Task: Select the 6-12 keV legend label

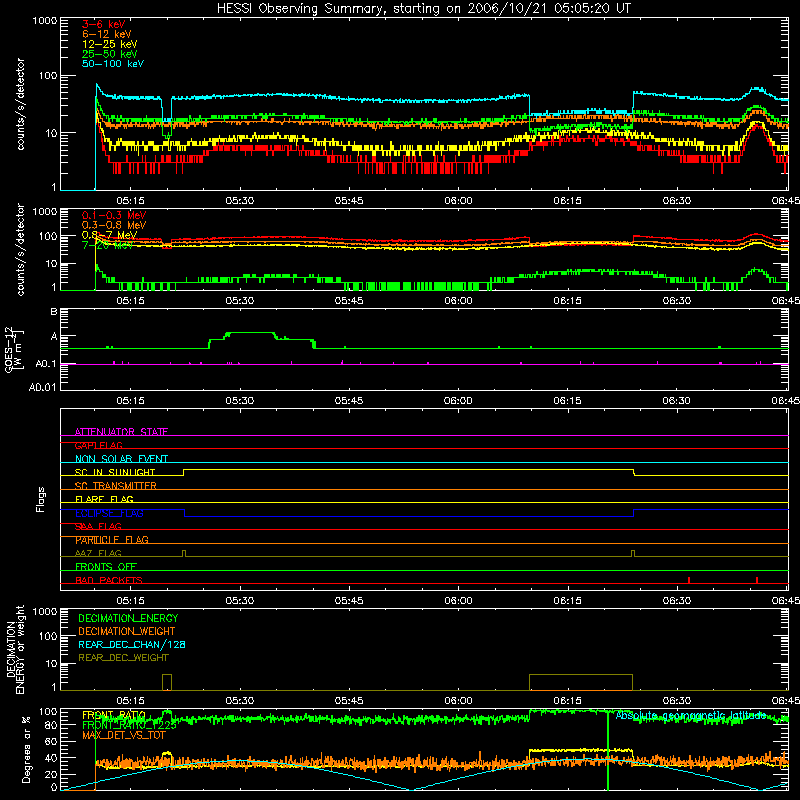Action: point(107,34)
